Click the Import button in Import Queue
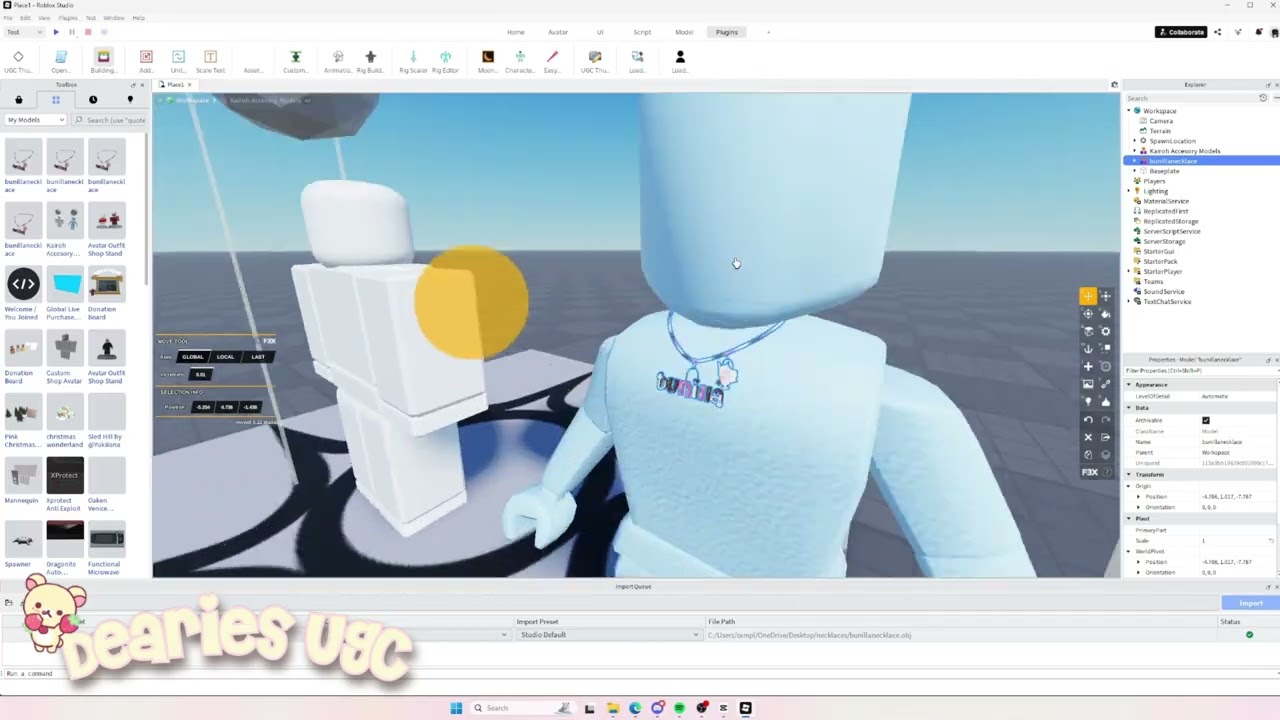 click(x=1251, y=603)
